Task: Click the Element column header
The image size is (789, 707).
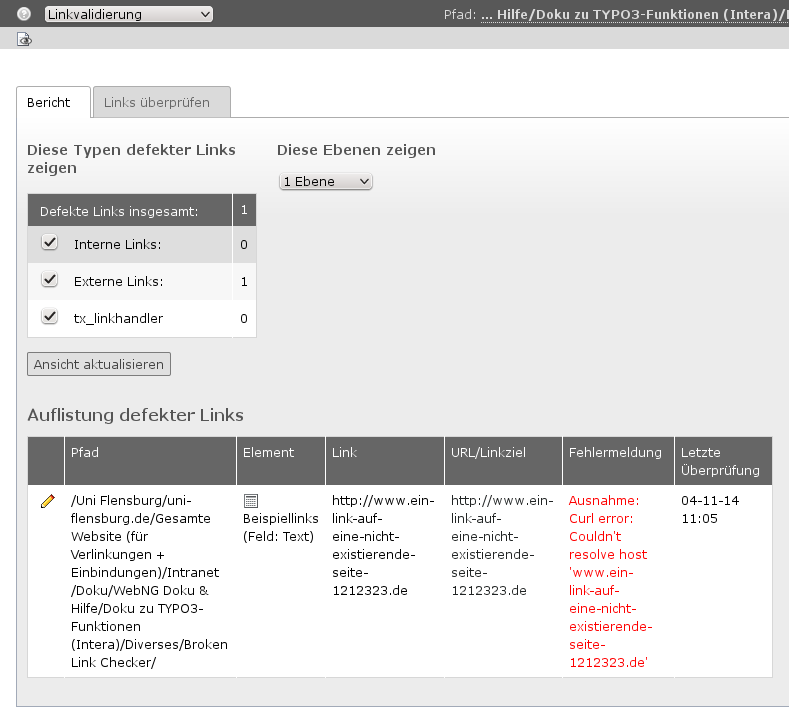Action: (x=269, y=453)
